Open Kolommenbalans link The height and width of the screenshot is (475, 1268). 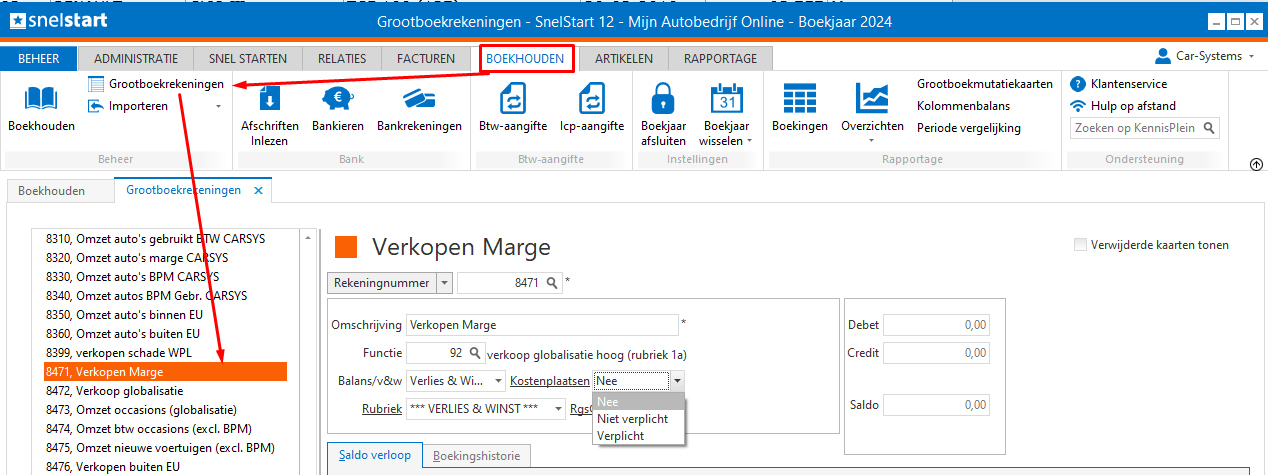[x=963, y=106]
